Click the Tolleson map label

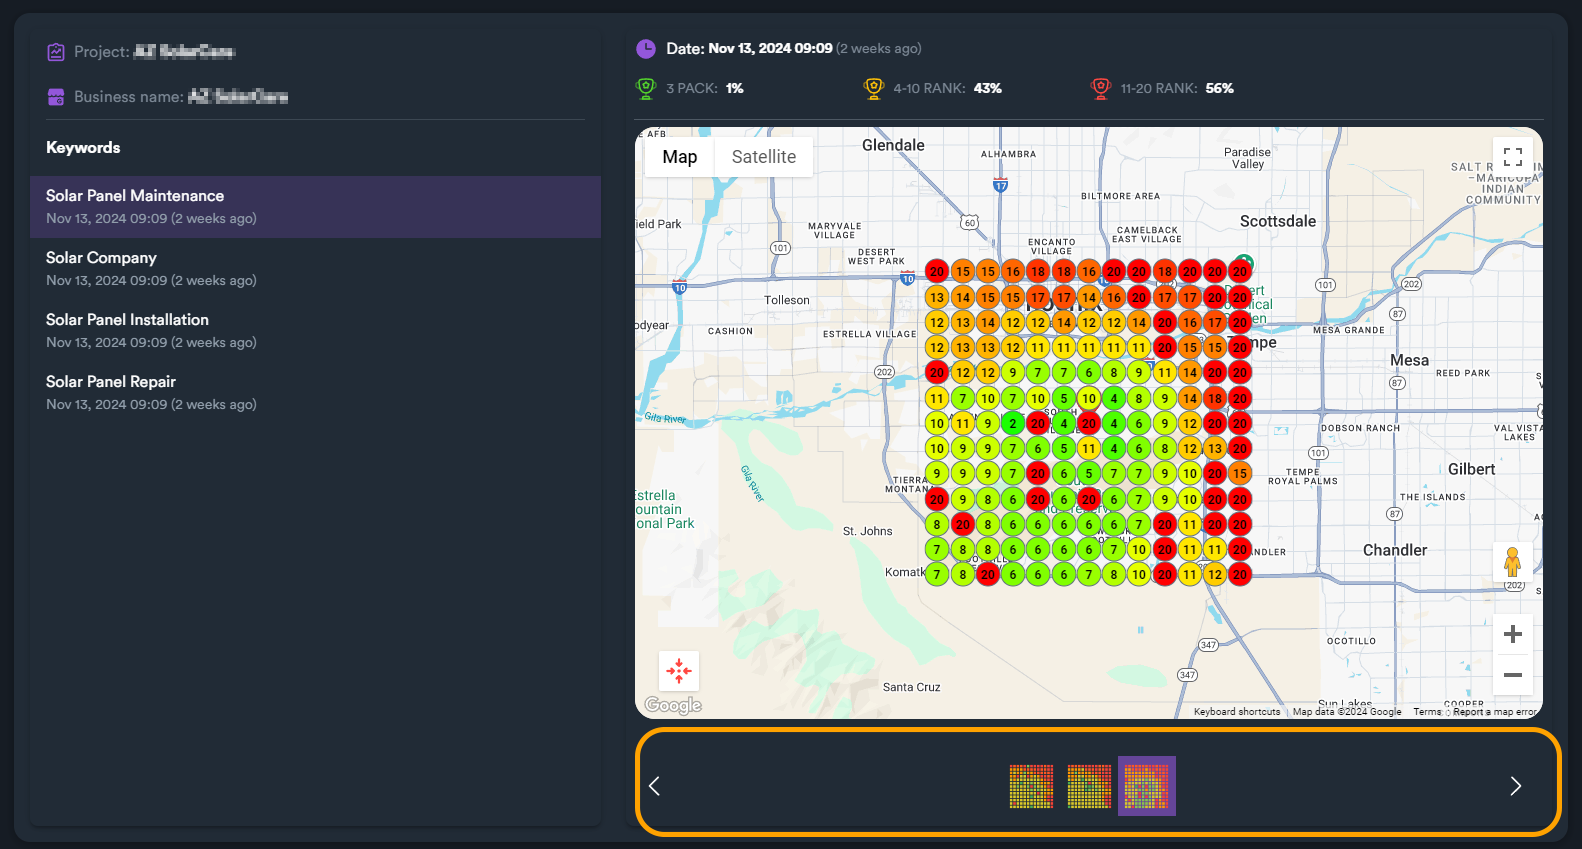(x=787, y=300)
